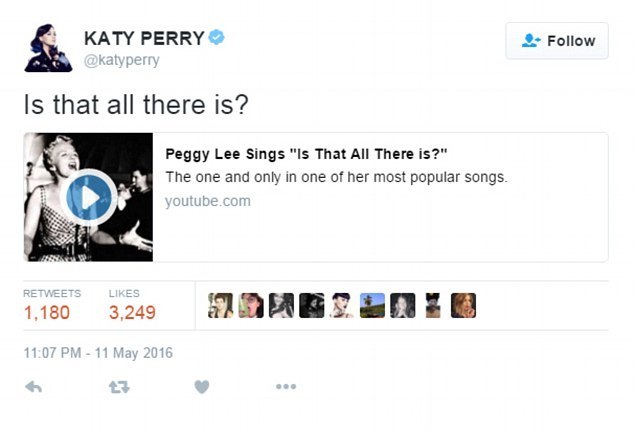Open the first liker's avatar
Screen dimensions: 634x431
pos(220,305)
